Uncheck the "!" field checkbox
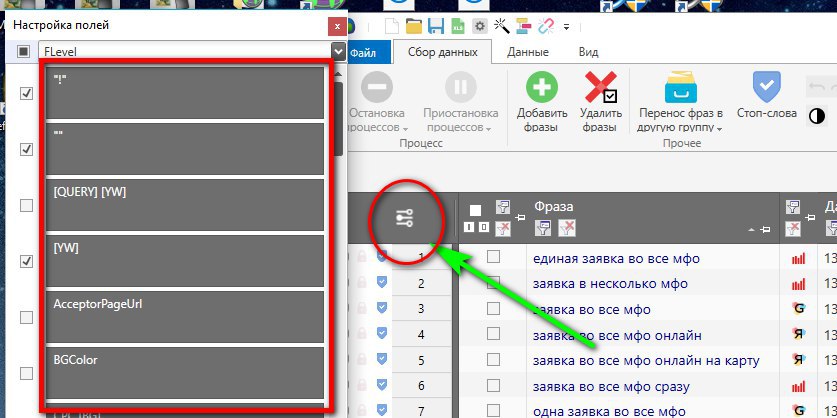 click(x=26, y=93)
